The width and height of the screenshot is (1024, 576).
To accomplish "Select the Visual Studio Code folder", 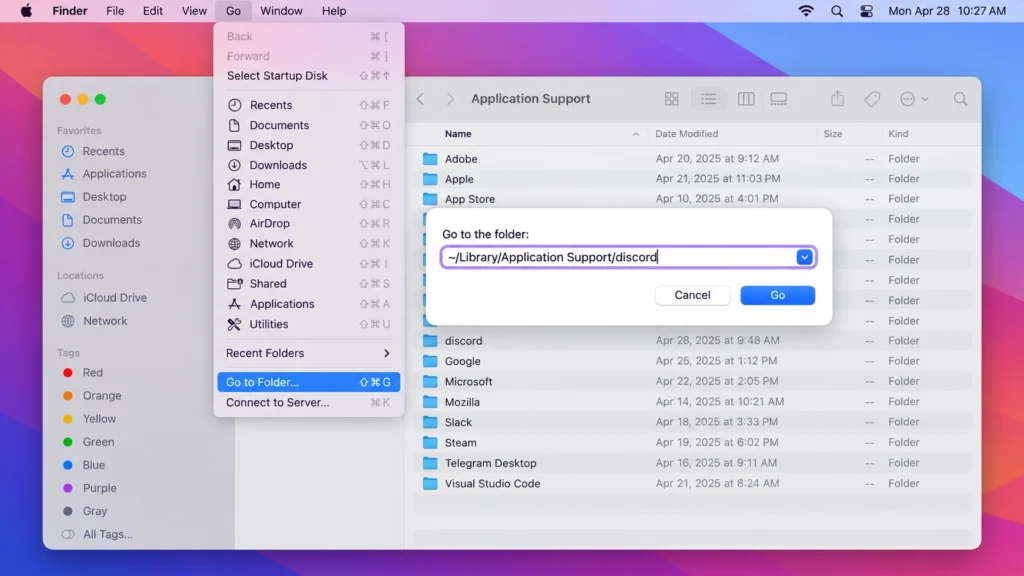I will (x=692, y=484).
